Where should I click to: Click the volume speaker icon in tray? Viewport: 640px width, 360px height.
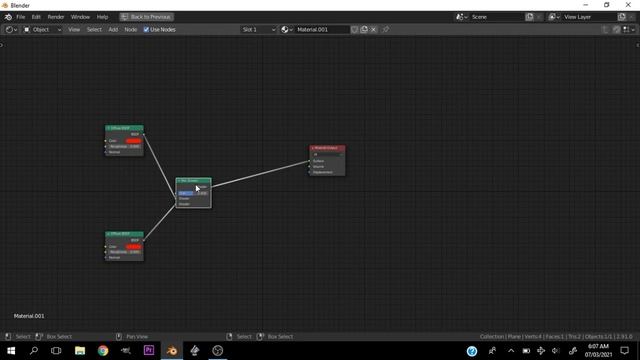tap(556, 351)
